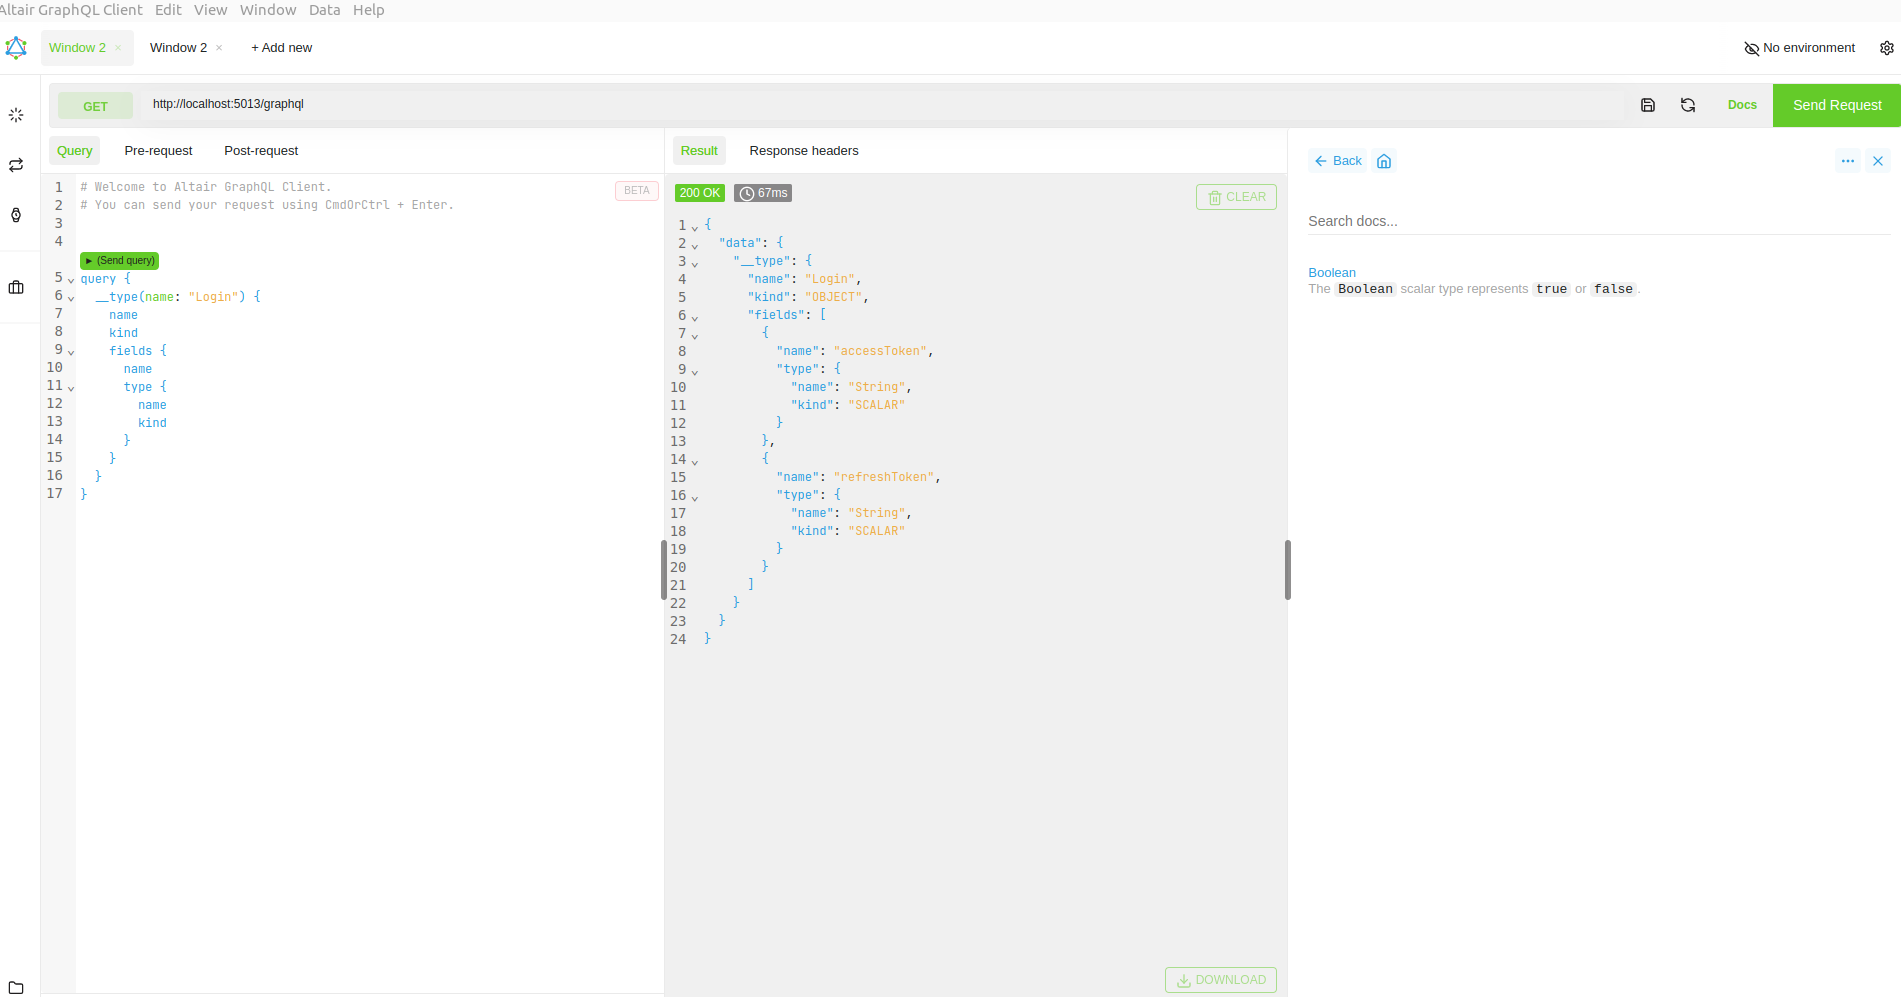Toggle the Docs panel button
This screenshot has height=997, width=1901.
1741,105
